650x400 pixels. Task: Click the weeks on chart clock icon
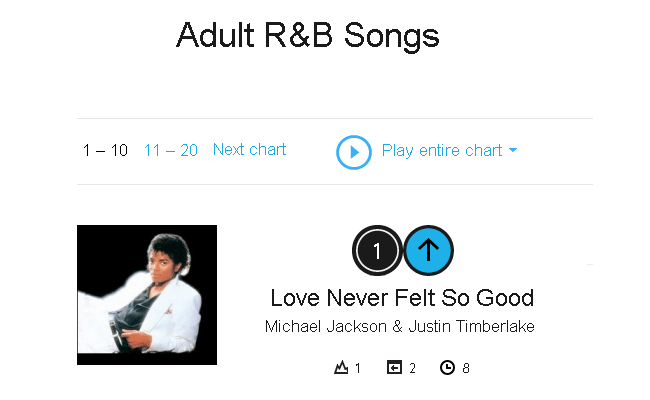point(447,368)
